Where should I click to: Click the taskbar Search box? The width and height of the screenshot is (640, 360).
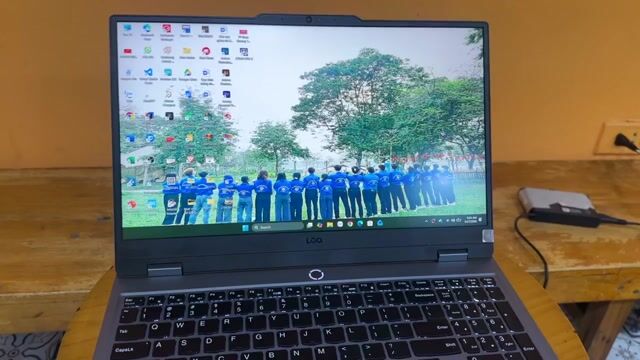click(278, 227)
